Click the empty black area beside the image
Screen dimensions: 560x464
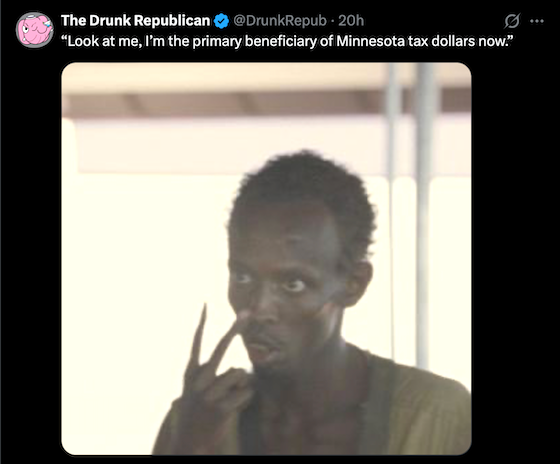514,250
